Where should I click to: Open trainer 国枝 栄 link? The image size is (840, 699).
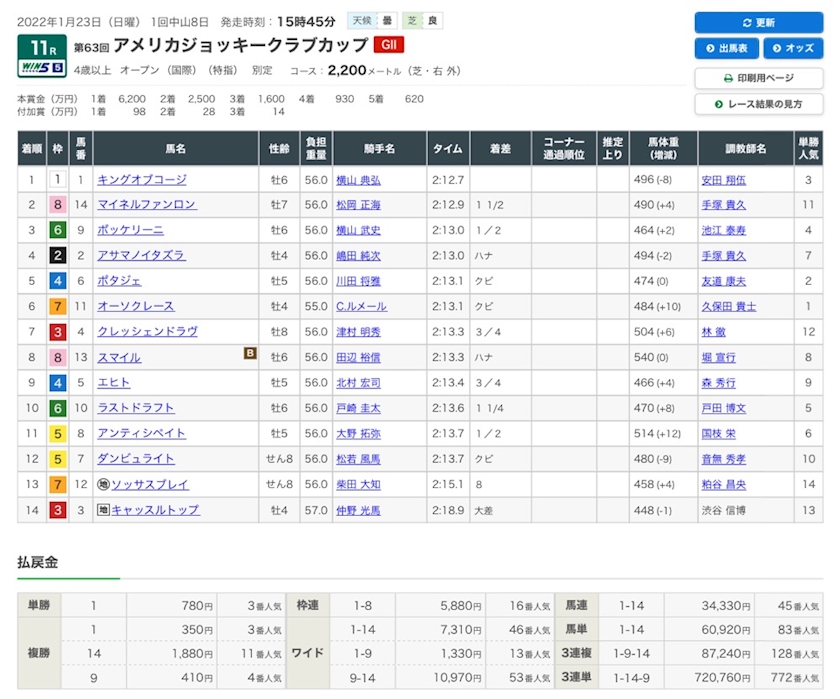[718, 434]
